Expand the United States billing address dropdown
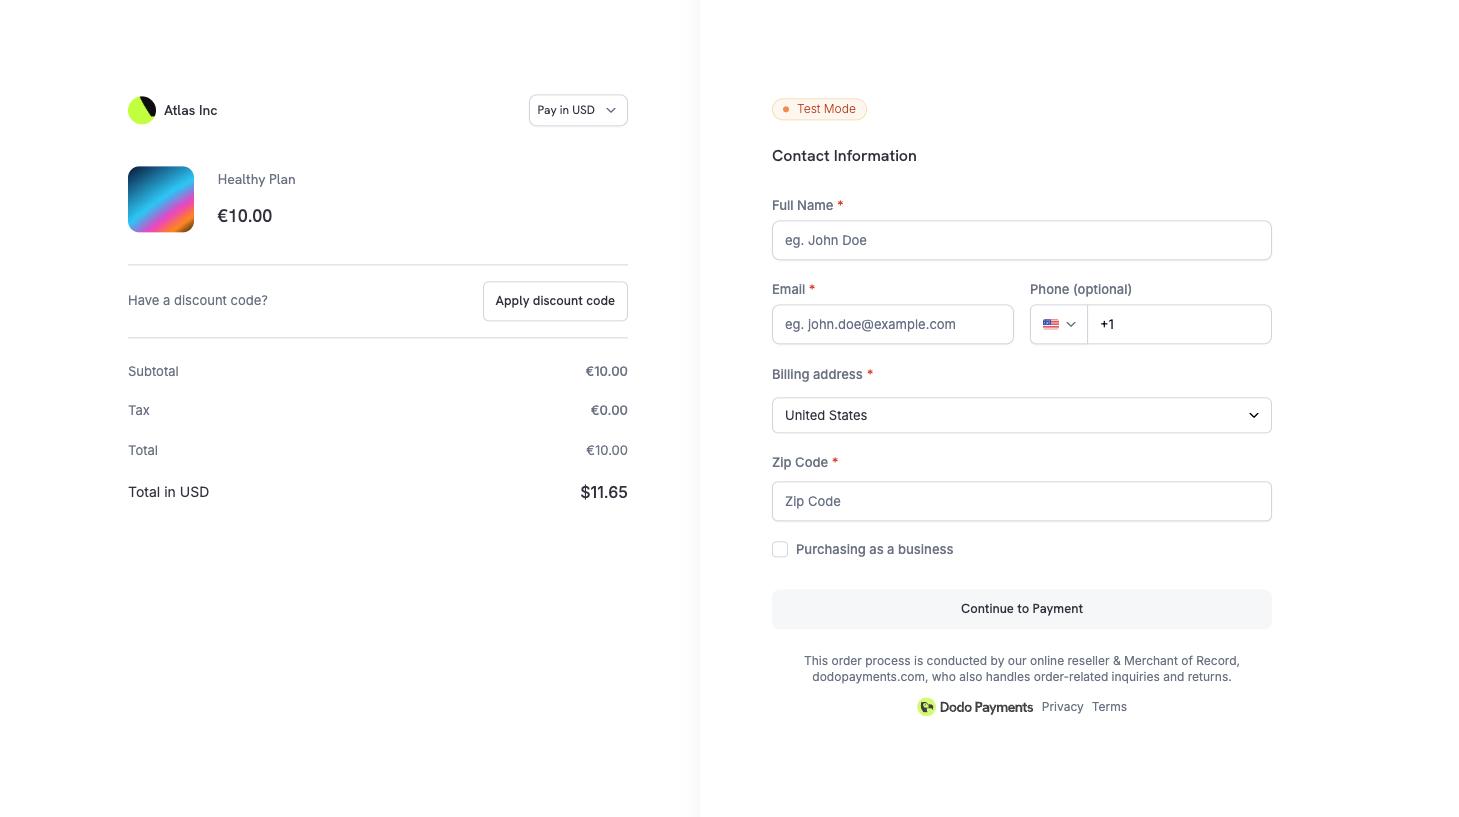Viewport: 1459px width, 817px height. (x=1021, y=415)
